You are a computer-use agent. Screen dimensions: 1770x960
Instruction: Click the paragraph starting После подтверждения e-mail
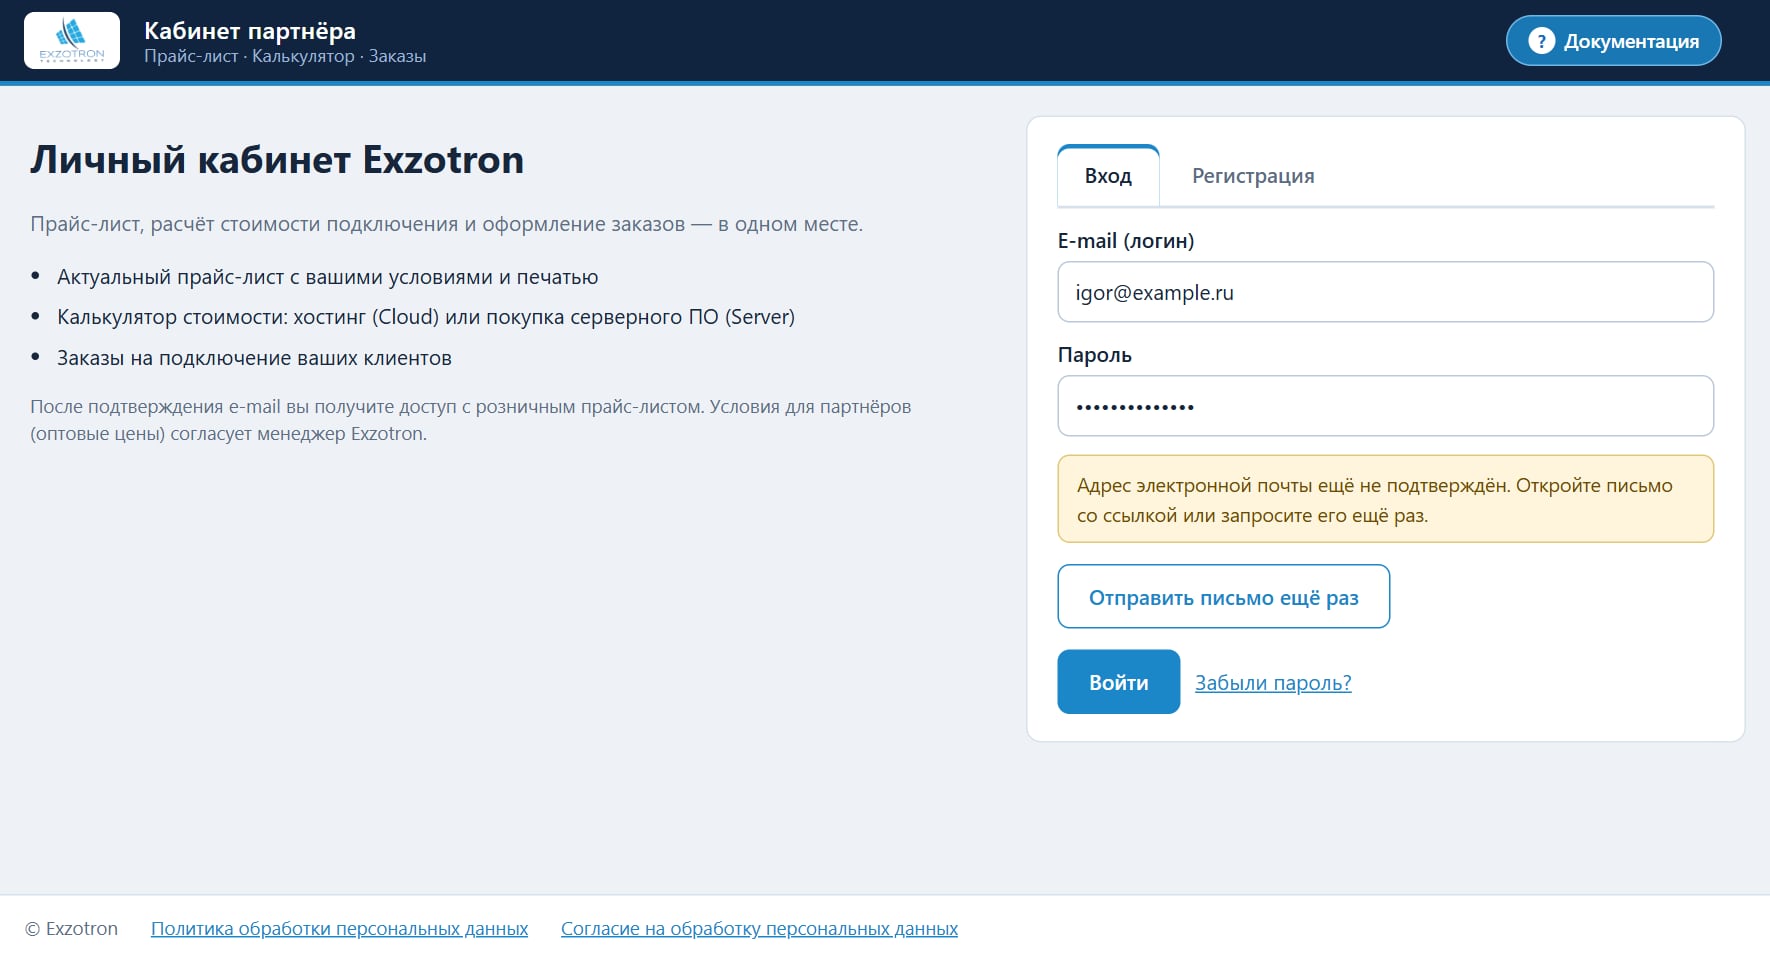point(471,420)
